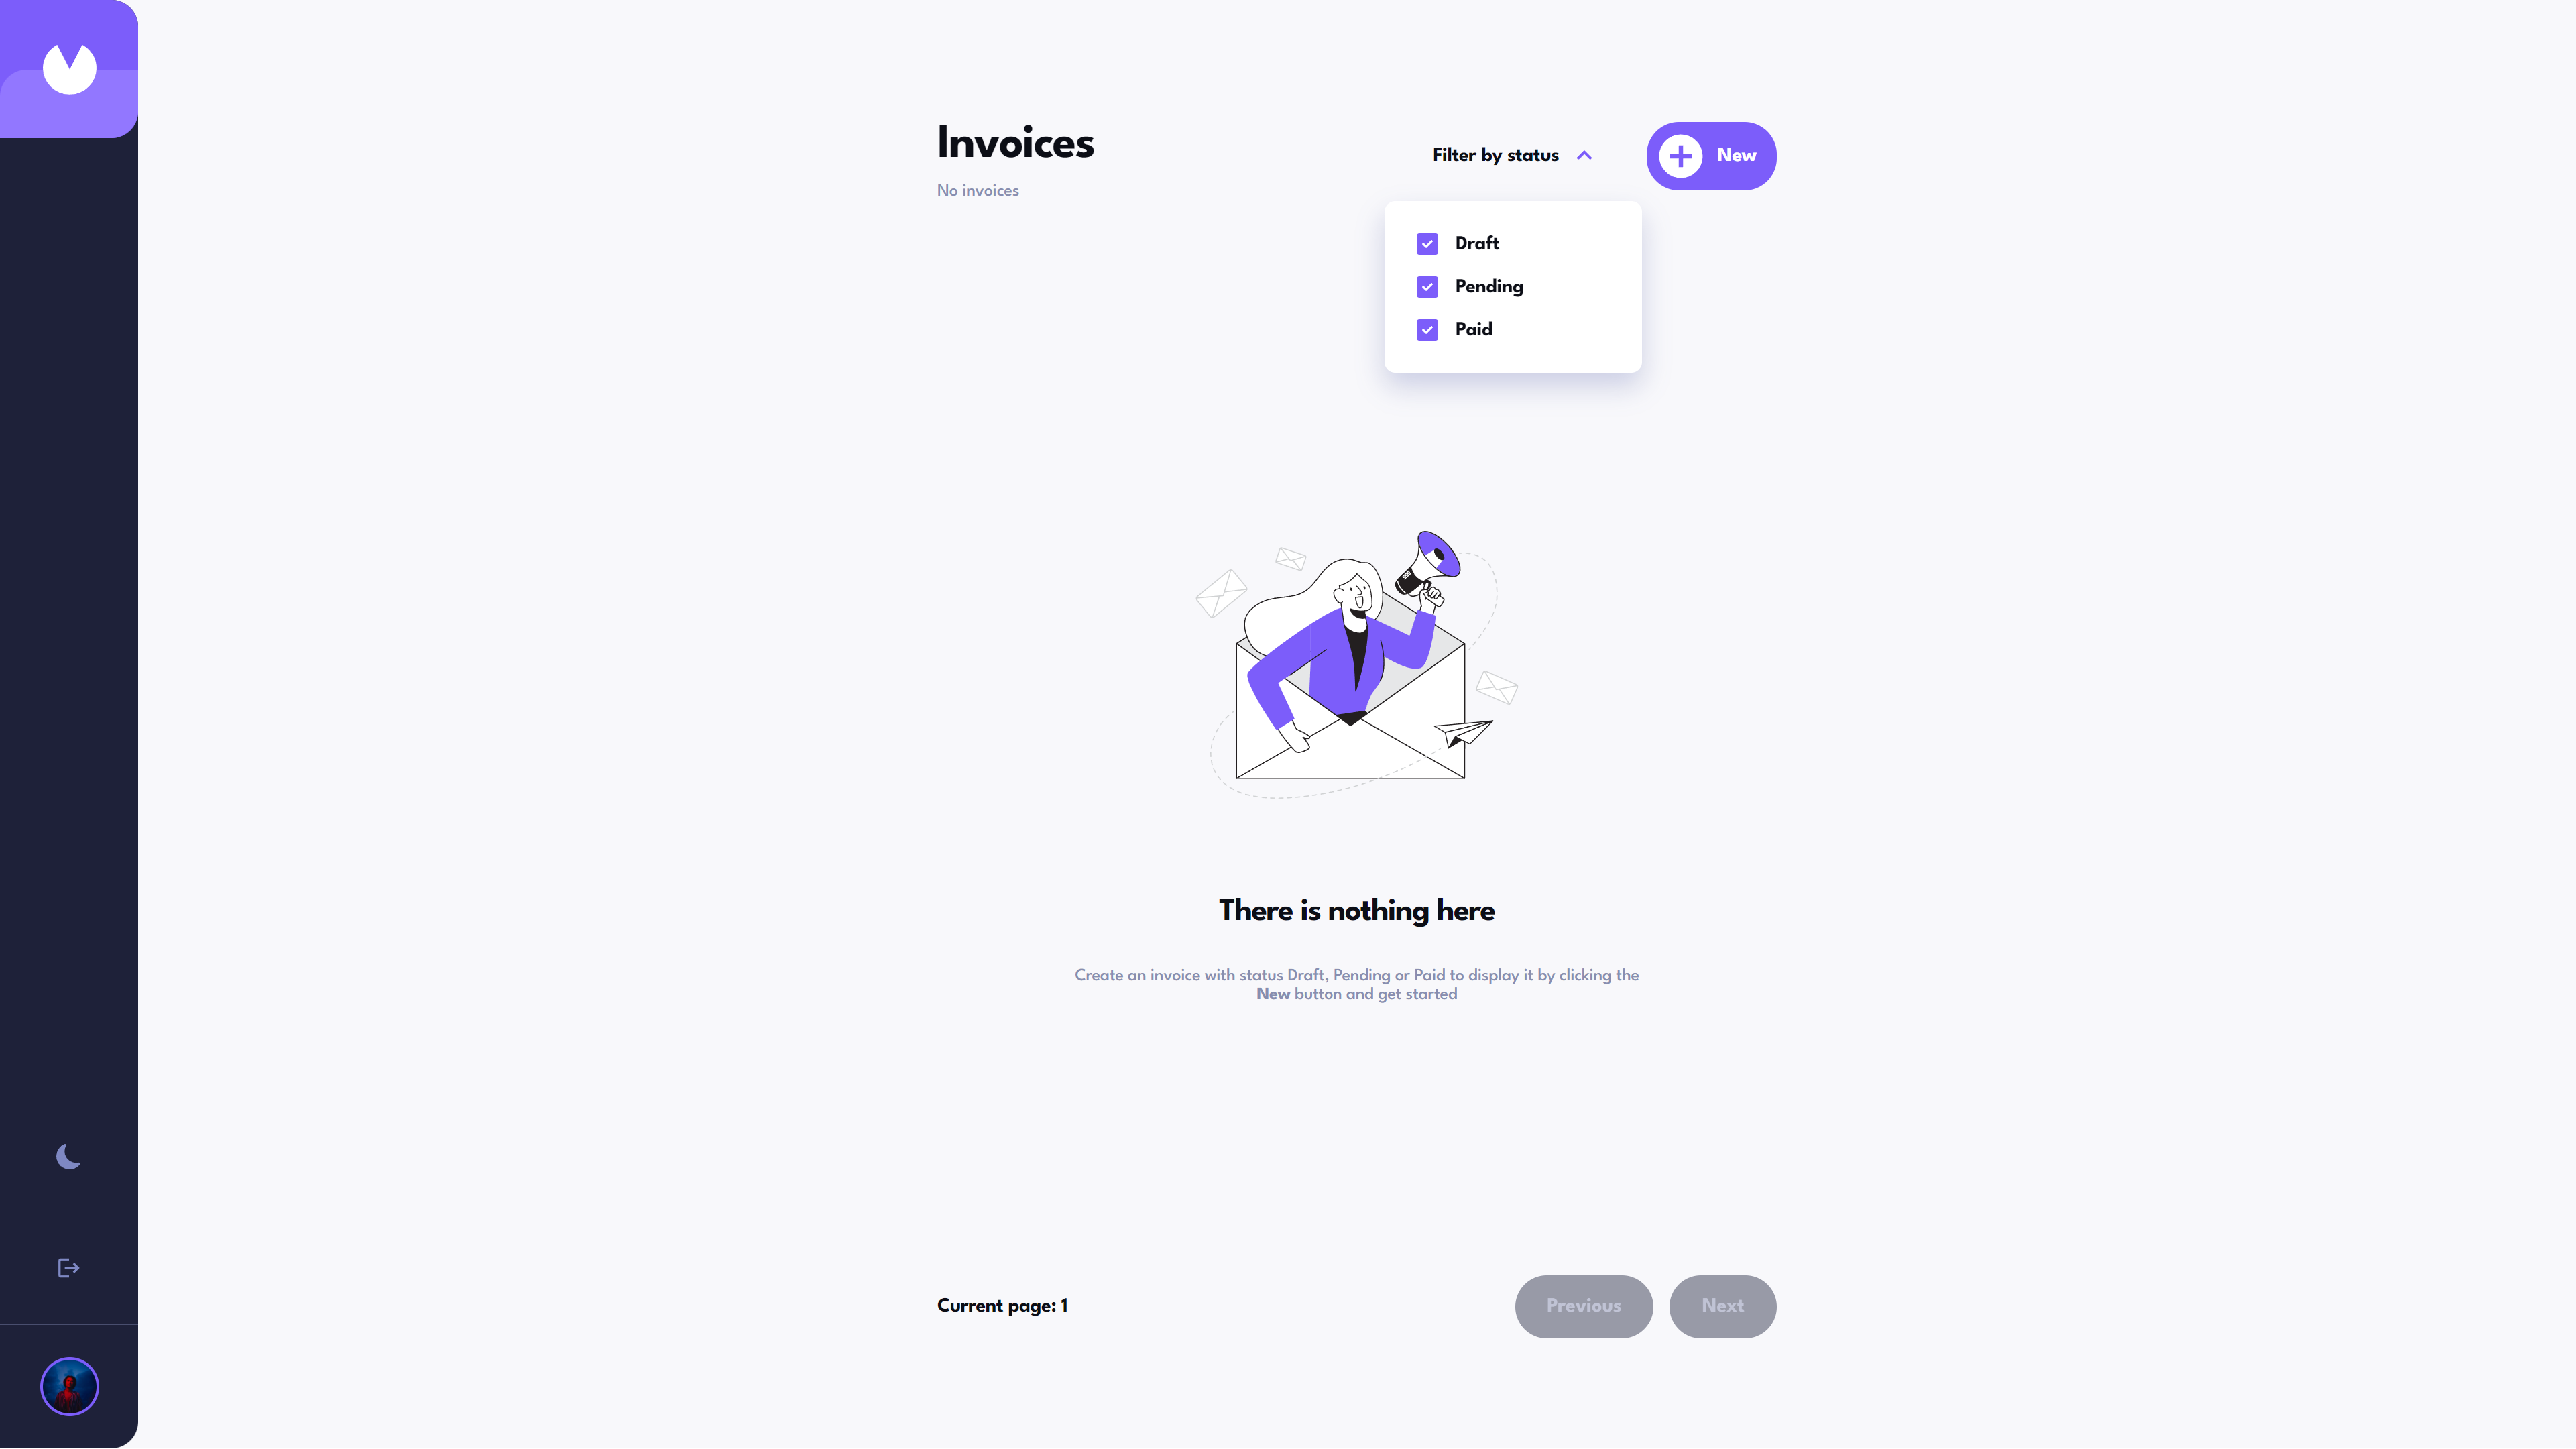This screenshot has width=2576, height=1449.
Task: Expand the Filter by status dropdown
Action: pos(1513,154)
